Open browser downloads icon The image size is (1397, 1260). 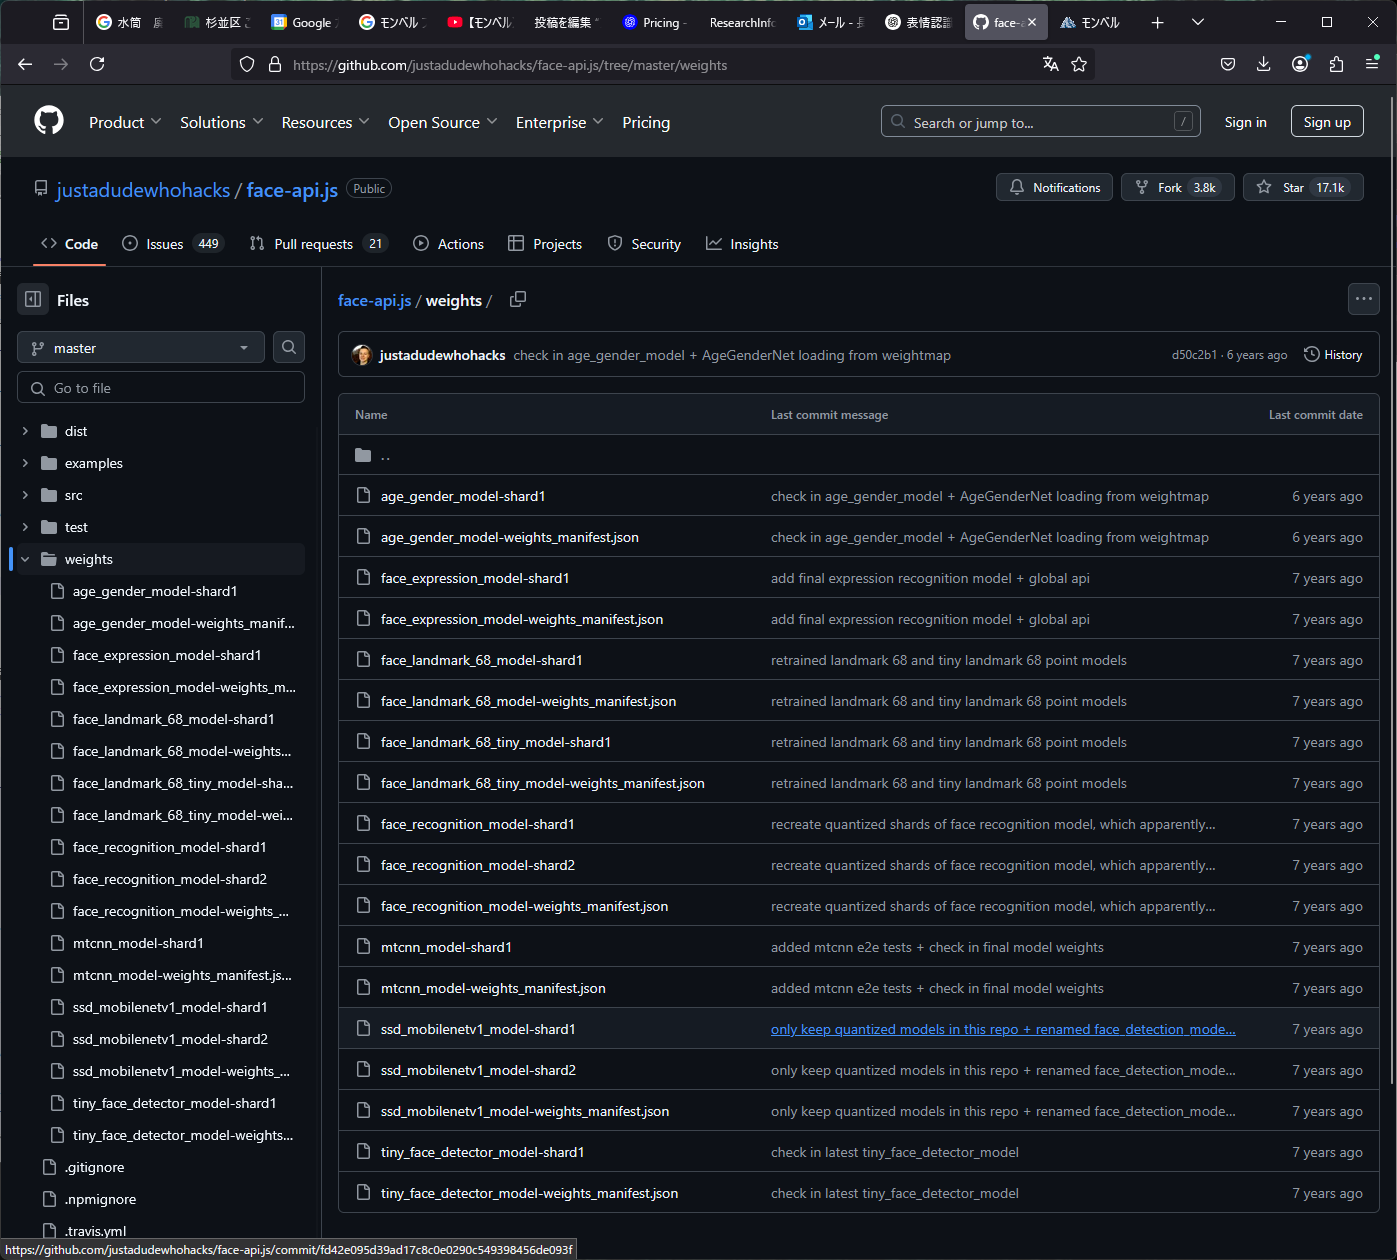(x=1264, y=64)
